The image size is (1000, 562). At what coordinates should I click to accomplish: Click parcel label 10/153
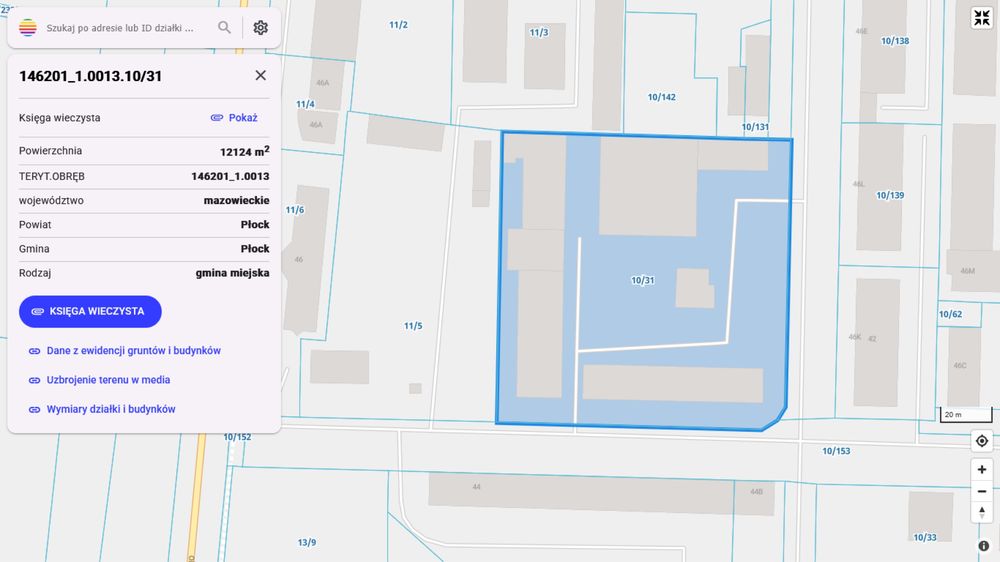[x=835, y=451]
